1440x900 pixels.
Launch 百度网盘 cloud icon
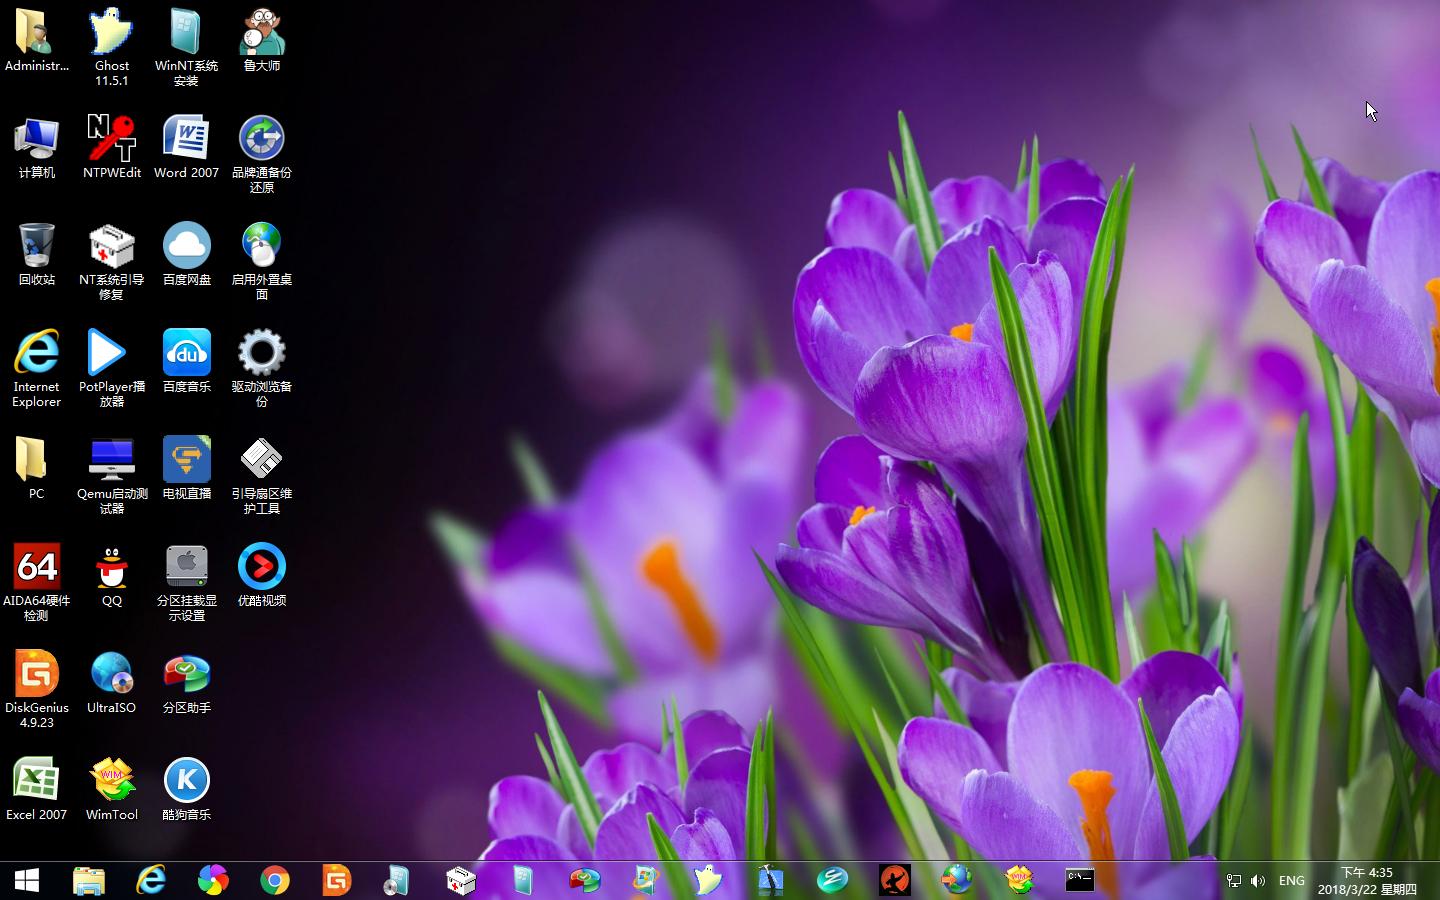187,255
